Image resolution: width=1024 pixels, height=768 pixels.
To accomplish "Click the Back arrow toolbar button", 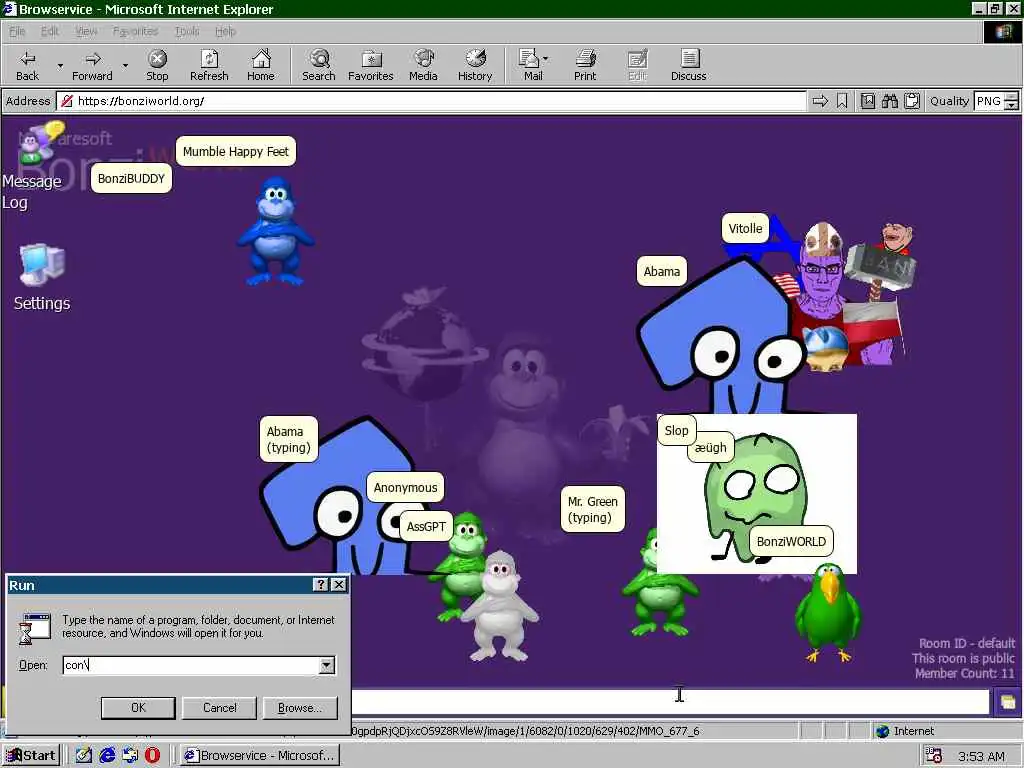I will click(x=27, y=65).
